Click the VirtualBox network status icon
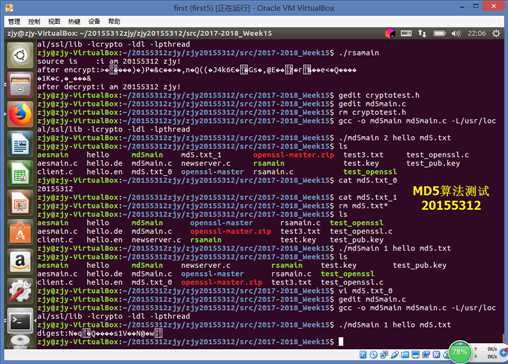This screenshot has height=364, width=508. 383,355
